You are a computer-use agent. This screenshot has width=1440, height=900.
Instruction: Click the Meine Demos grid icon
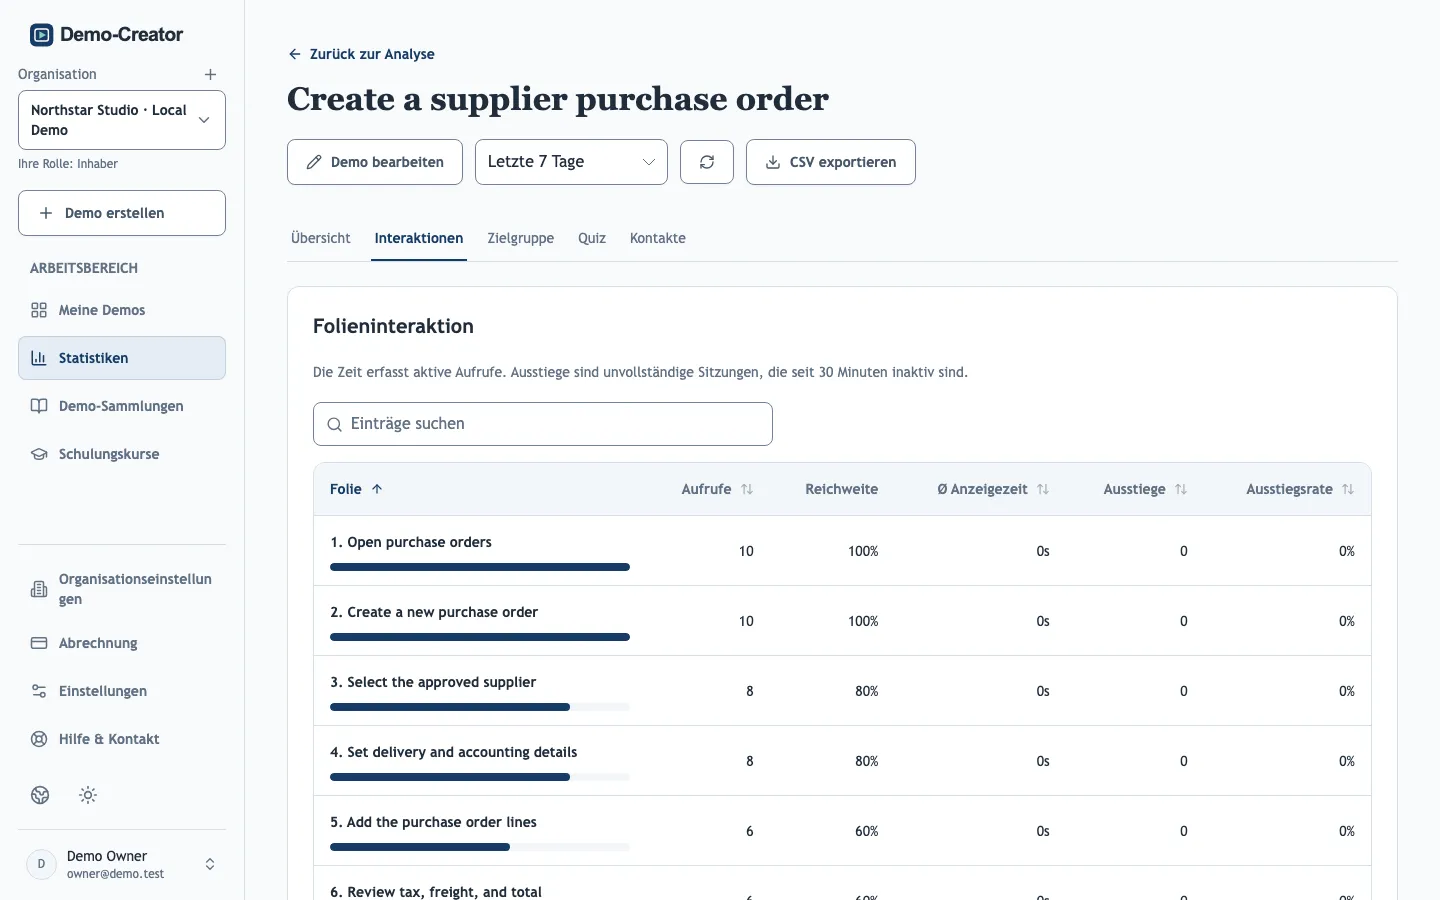click(39, 310)
